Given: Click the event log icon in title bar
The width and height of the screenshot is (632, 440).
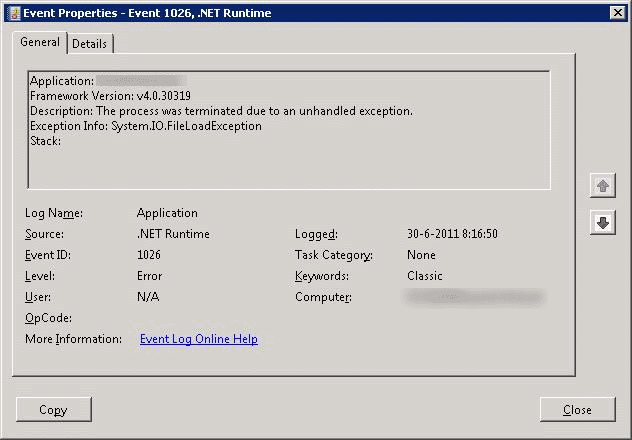Looking at the screenshot, I should click(x=14, y=13).
